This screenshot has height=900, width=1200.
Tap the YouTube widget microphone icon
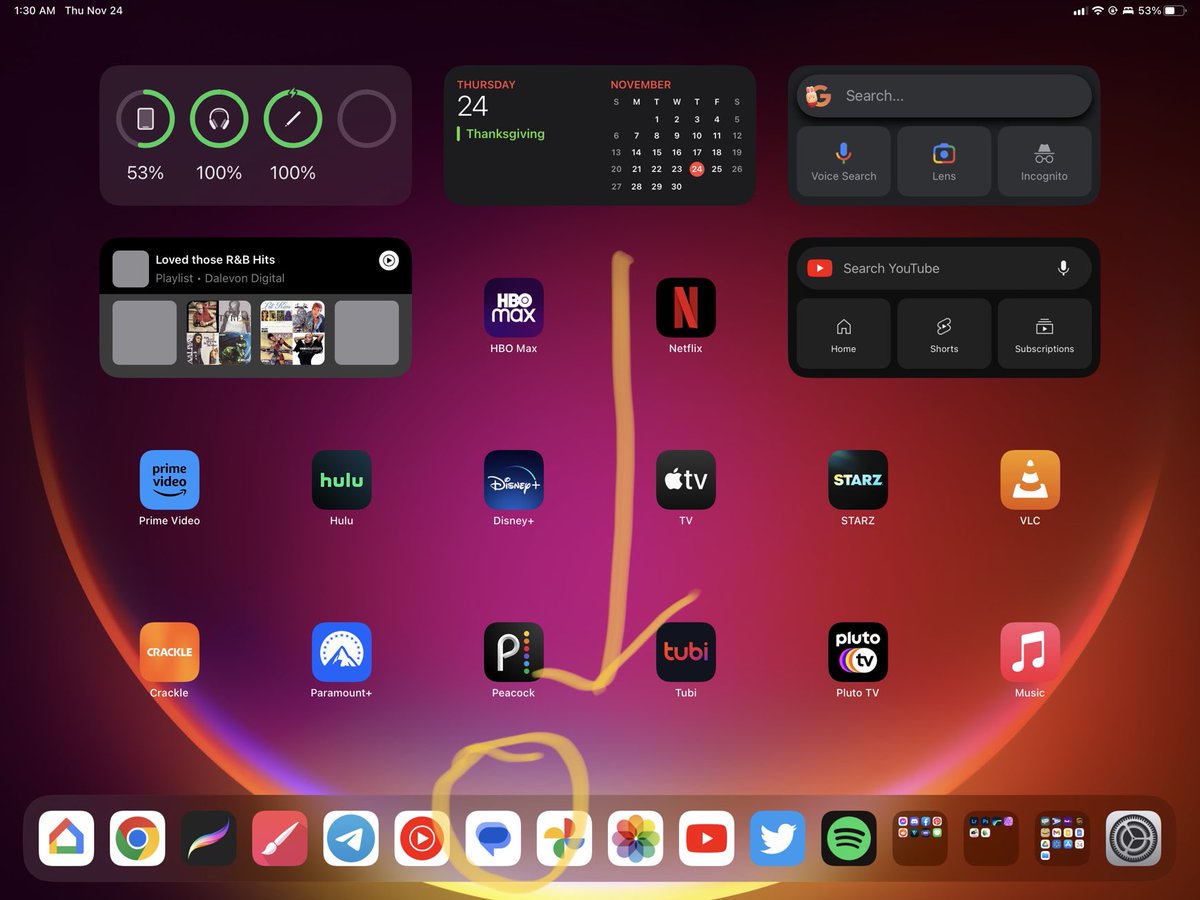[x=1063, y=268]
